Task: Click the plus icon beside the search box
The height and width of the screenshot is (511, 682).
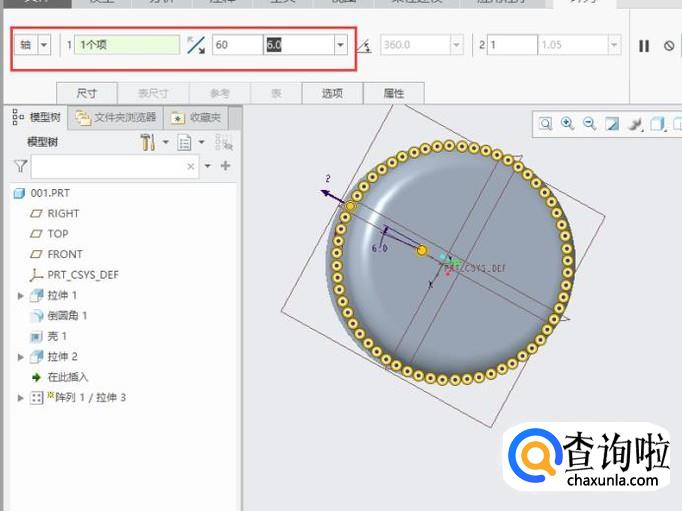Action: [225, 166]
